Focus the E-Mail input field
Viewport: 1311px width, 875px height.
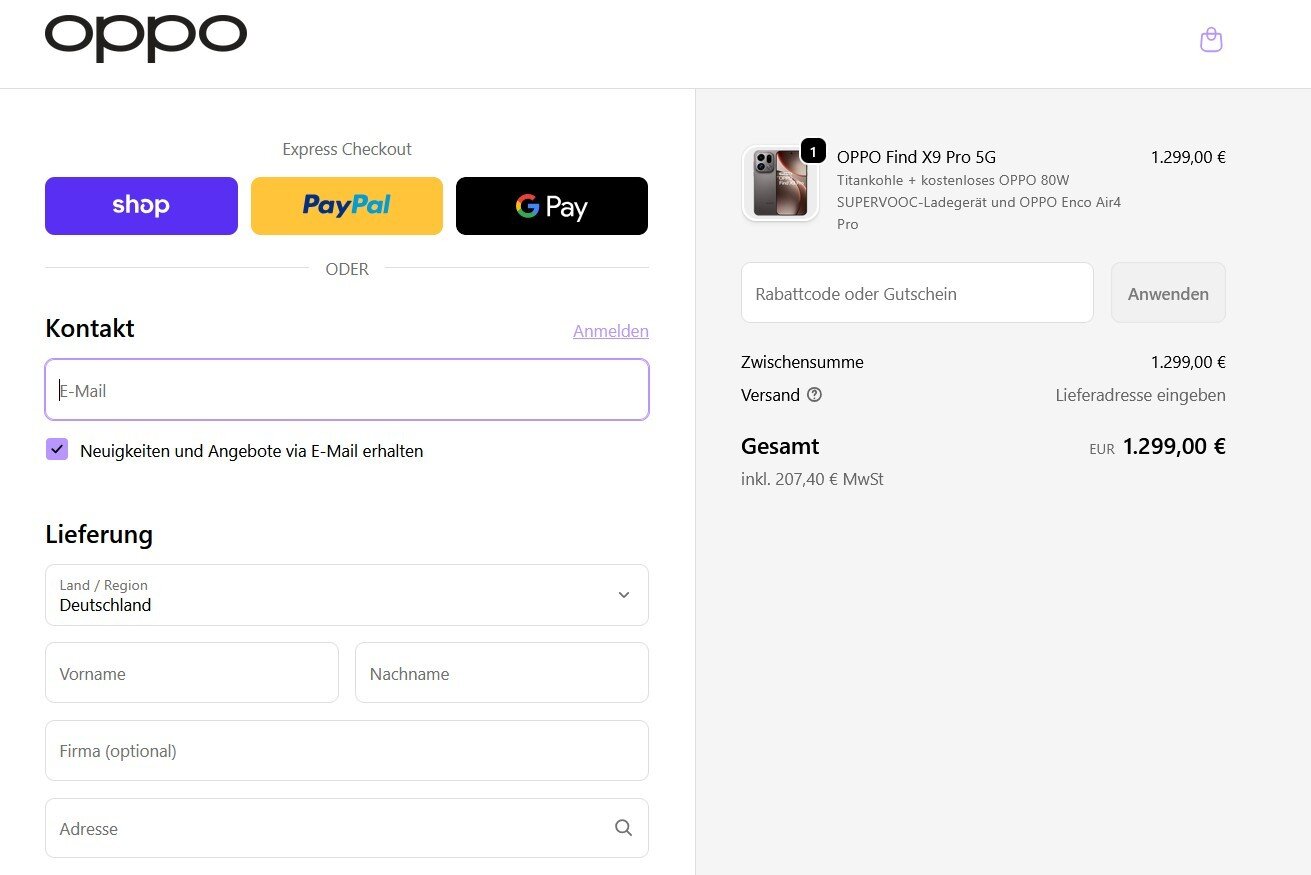[346, 390]
